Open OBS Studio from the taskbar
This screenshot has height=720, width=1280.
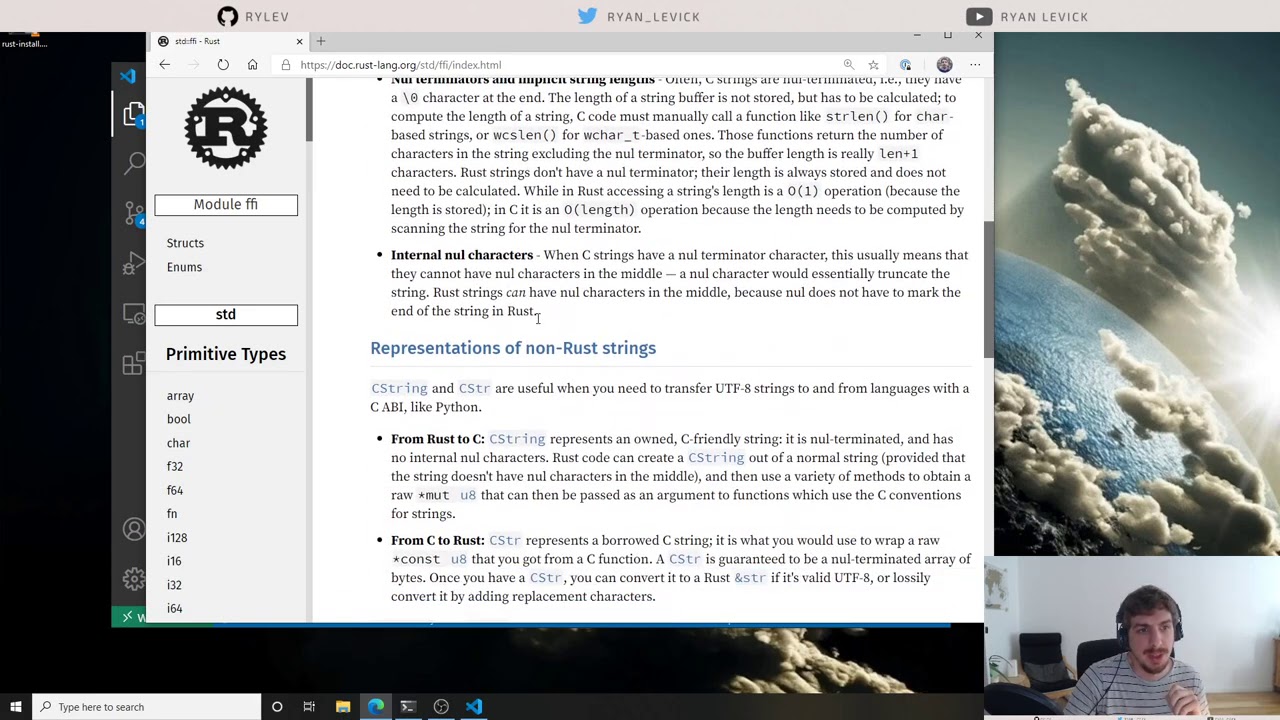tap(441, 707)
